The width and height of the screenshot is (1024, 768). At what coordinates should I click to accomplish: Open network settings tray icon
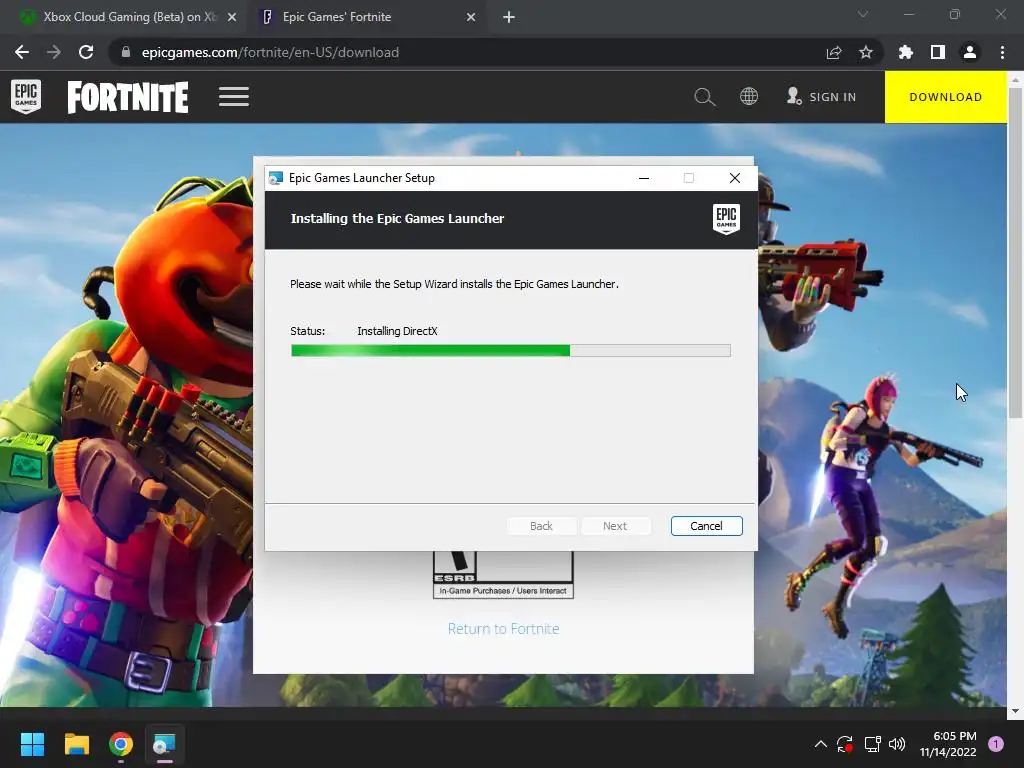pyautogui.click(x=872, y=744)
